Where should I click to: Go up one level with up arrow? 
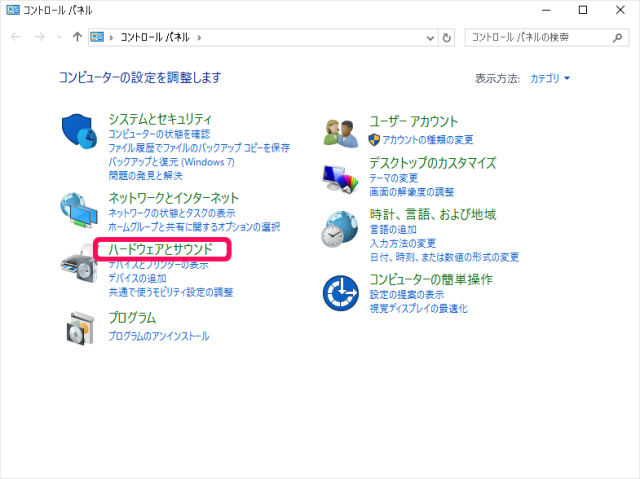coord(77,37)
